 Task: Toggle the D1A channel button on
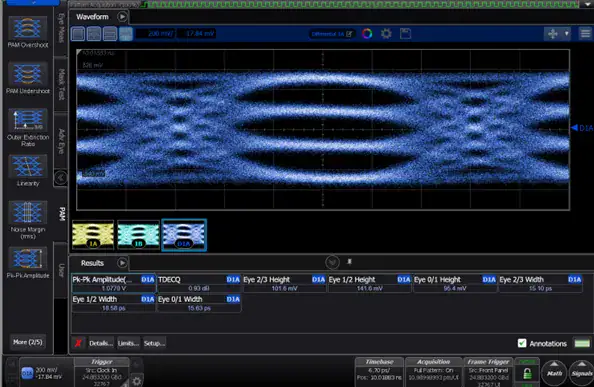[x=27, y=373]
